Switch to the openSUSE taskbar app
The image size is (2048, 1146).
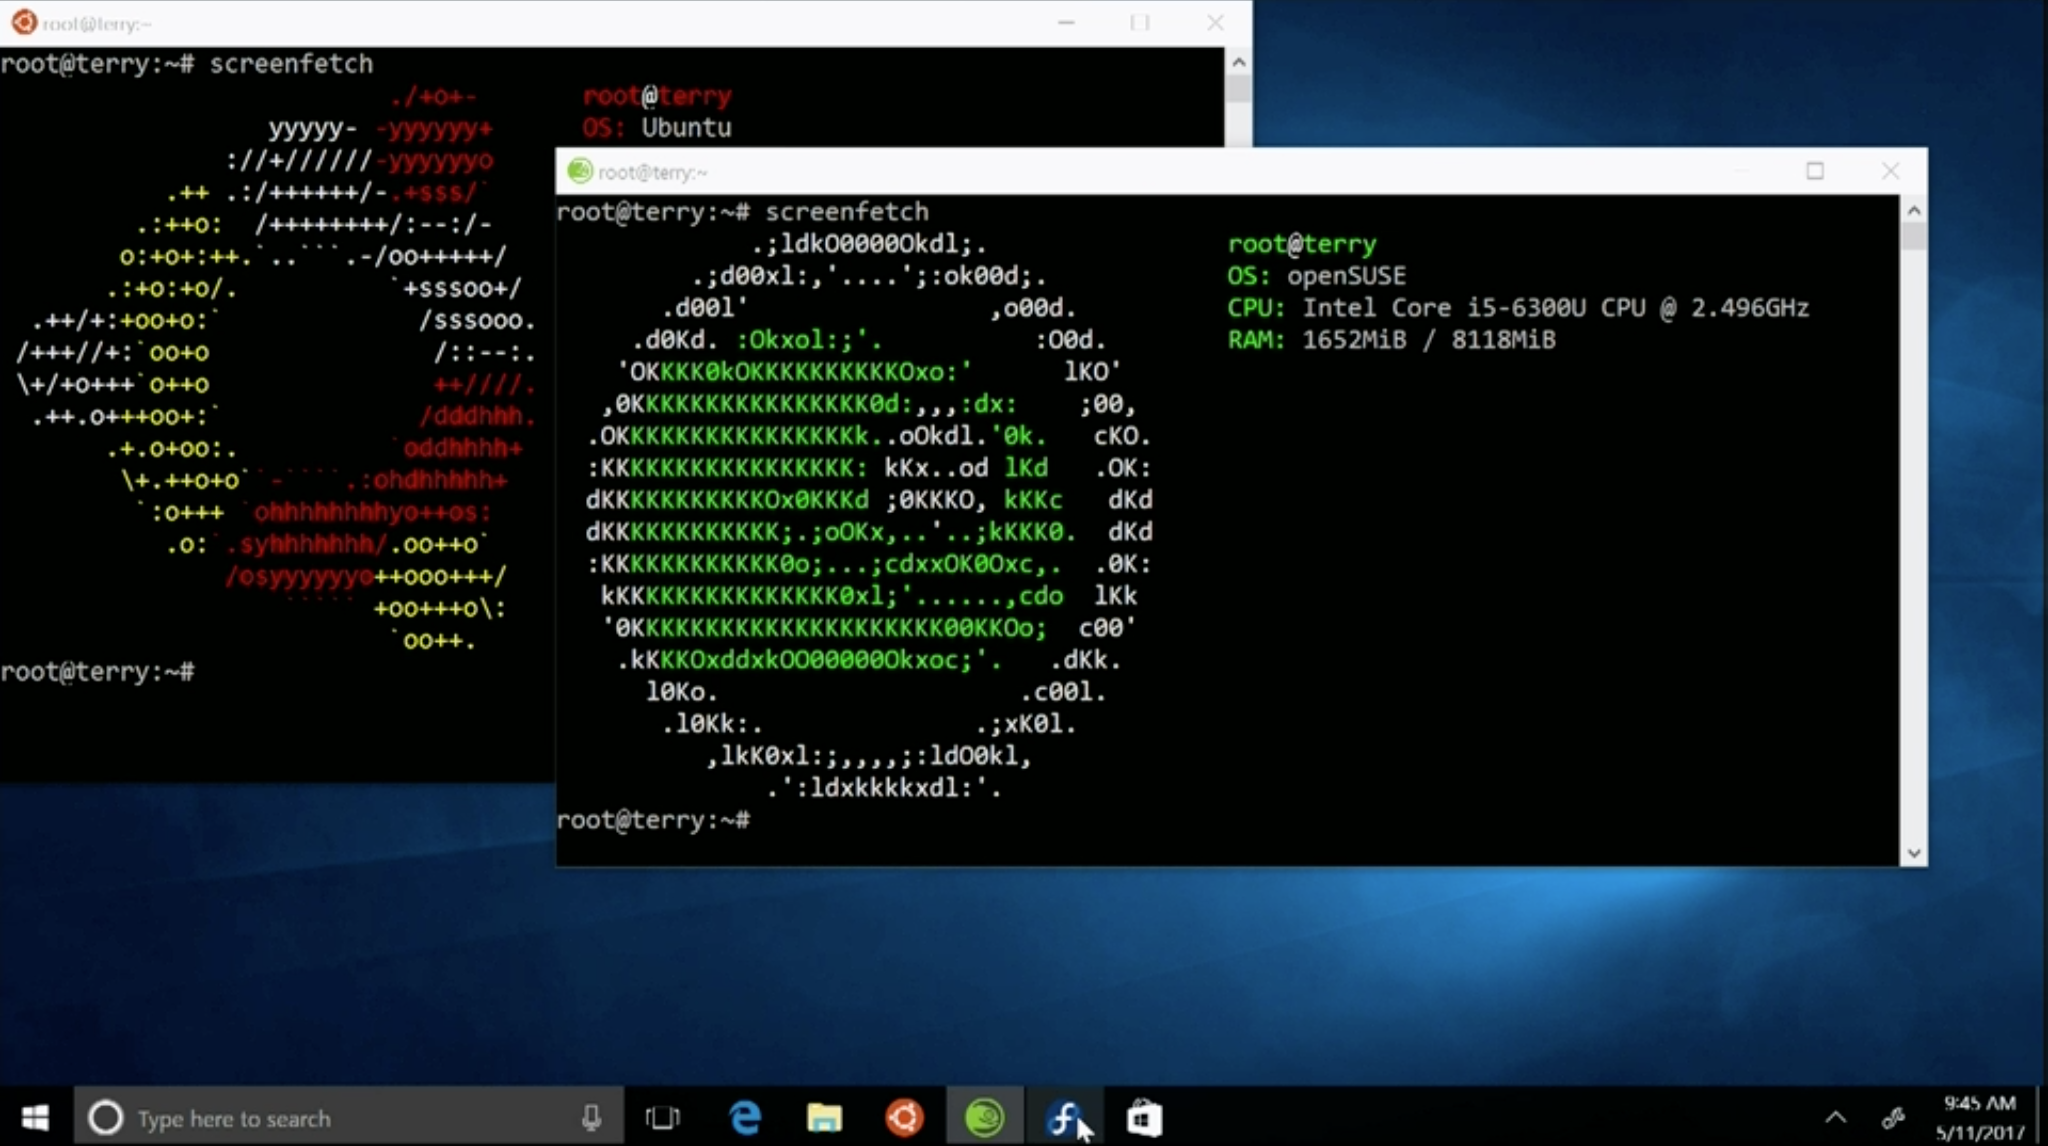[x=984, y=1117]
